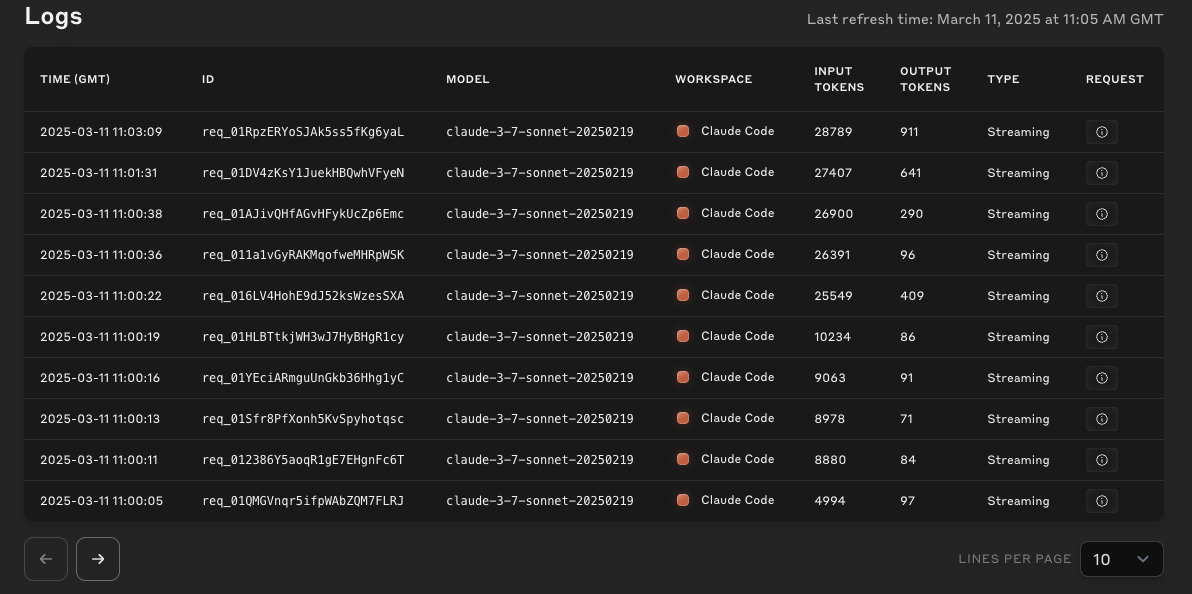Open request info for req_01DV4zKsY1JuekHBQwhVFyeN
Viewport: 1192px width, 594px height.
pyautogui.click(x=1102, y=173)
